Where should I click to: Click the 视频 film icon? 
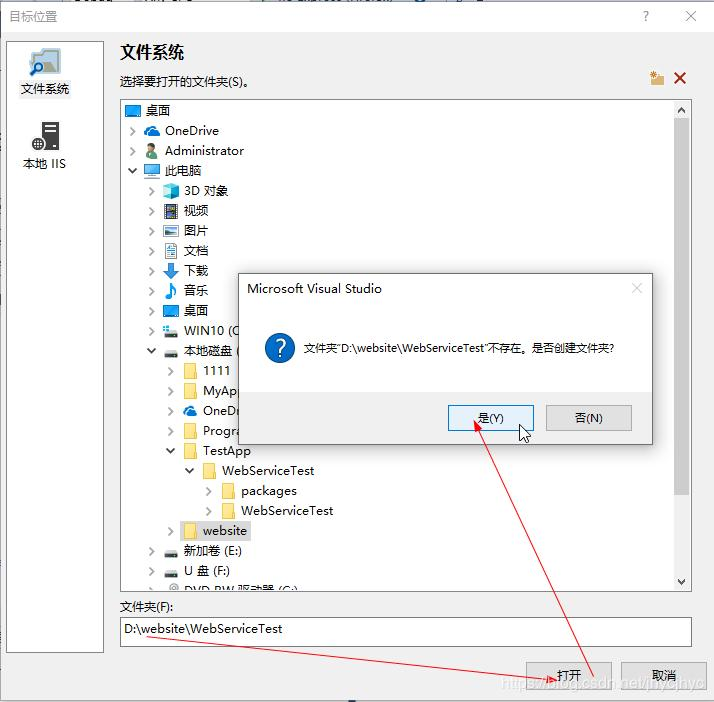click(x=171, y=211)
